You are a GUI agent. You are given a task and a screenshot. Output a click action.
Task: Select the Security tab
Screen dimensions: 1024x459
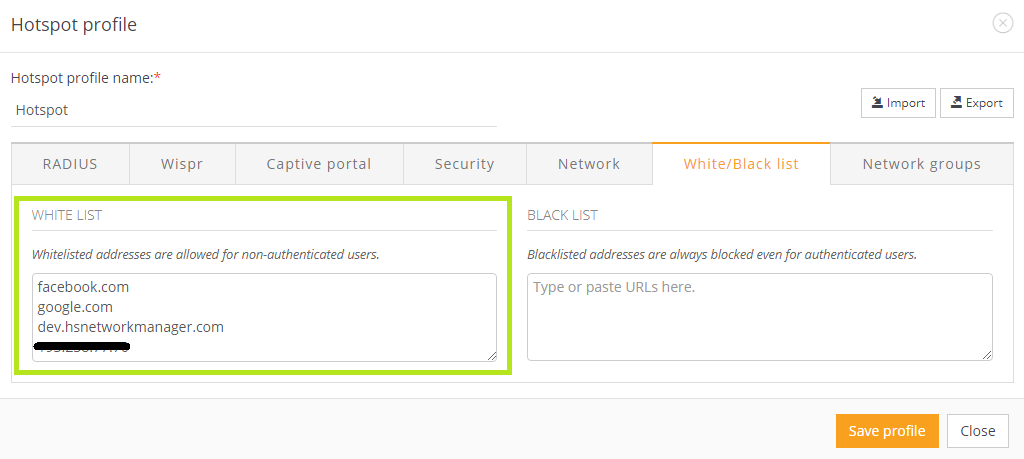(464, 164)
